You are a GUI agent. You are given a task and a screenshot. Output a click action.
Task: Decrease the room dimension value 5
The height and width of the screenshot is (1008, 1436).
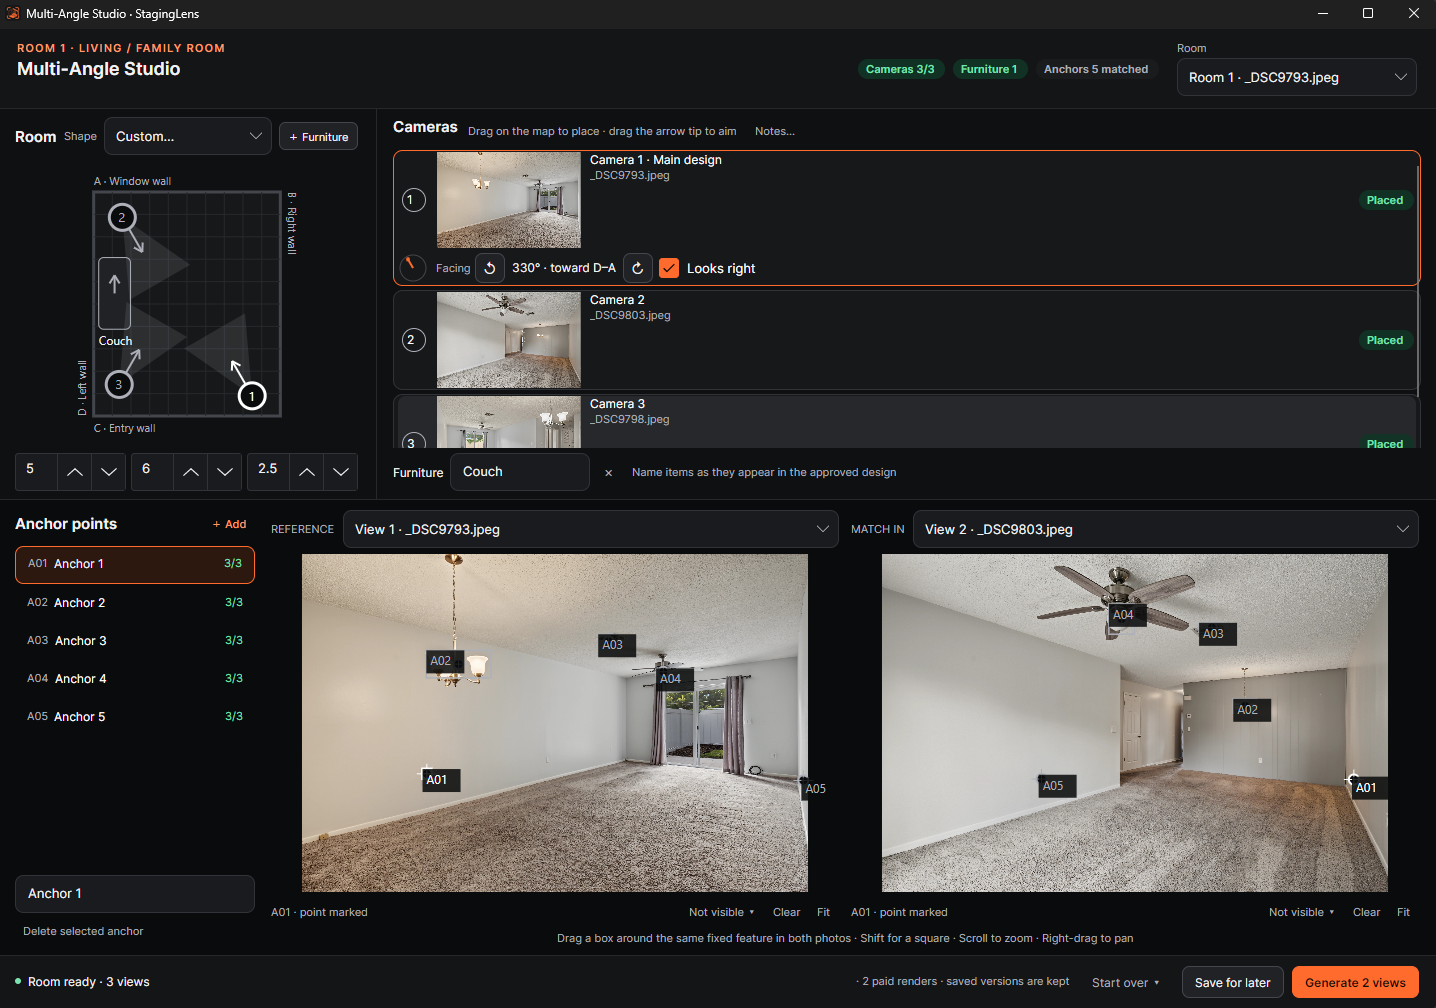[109, 472]
